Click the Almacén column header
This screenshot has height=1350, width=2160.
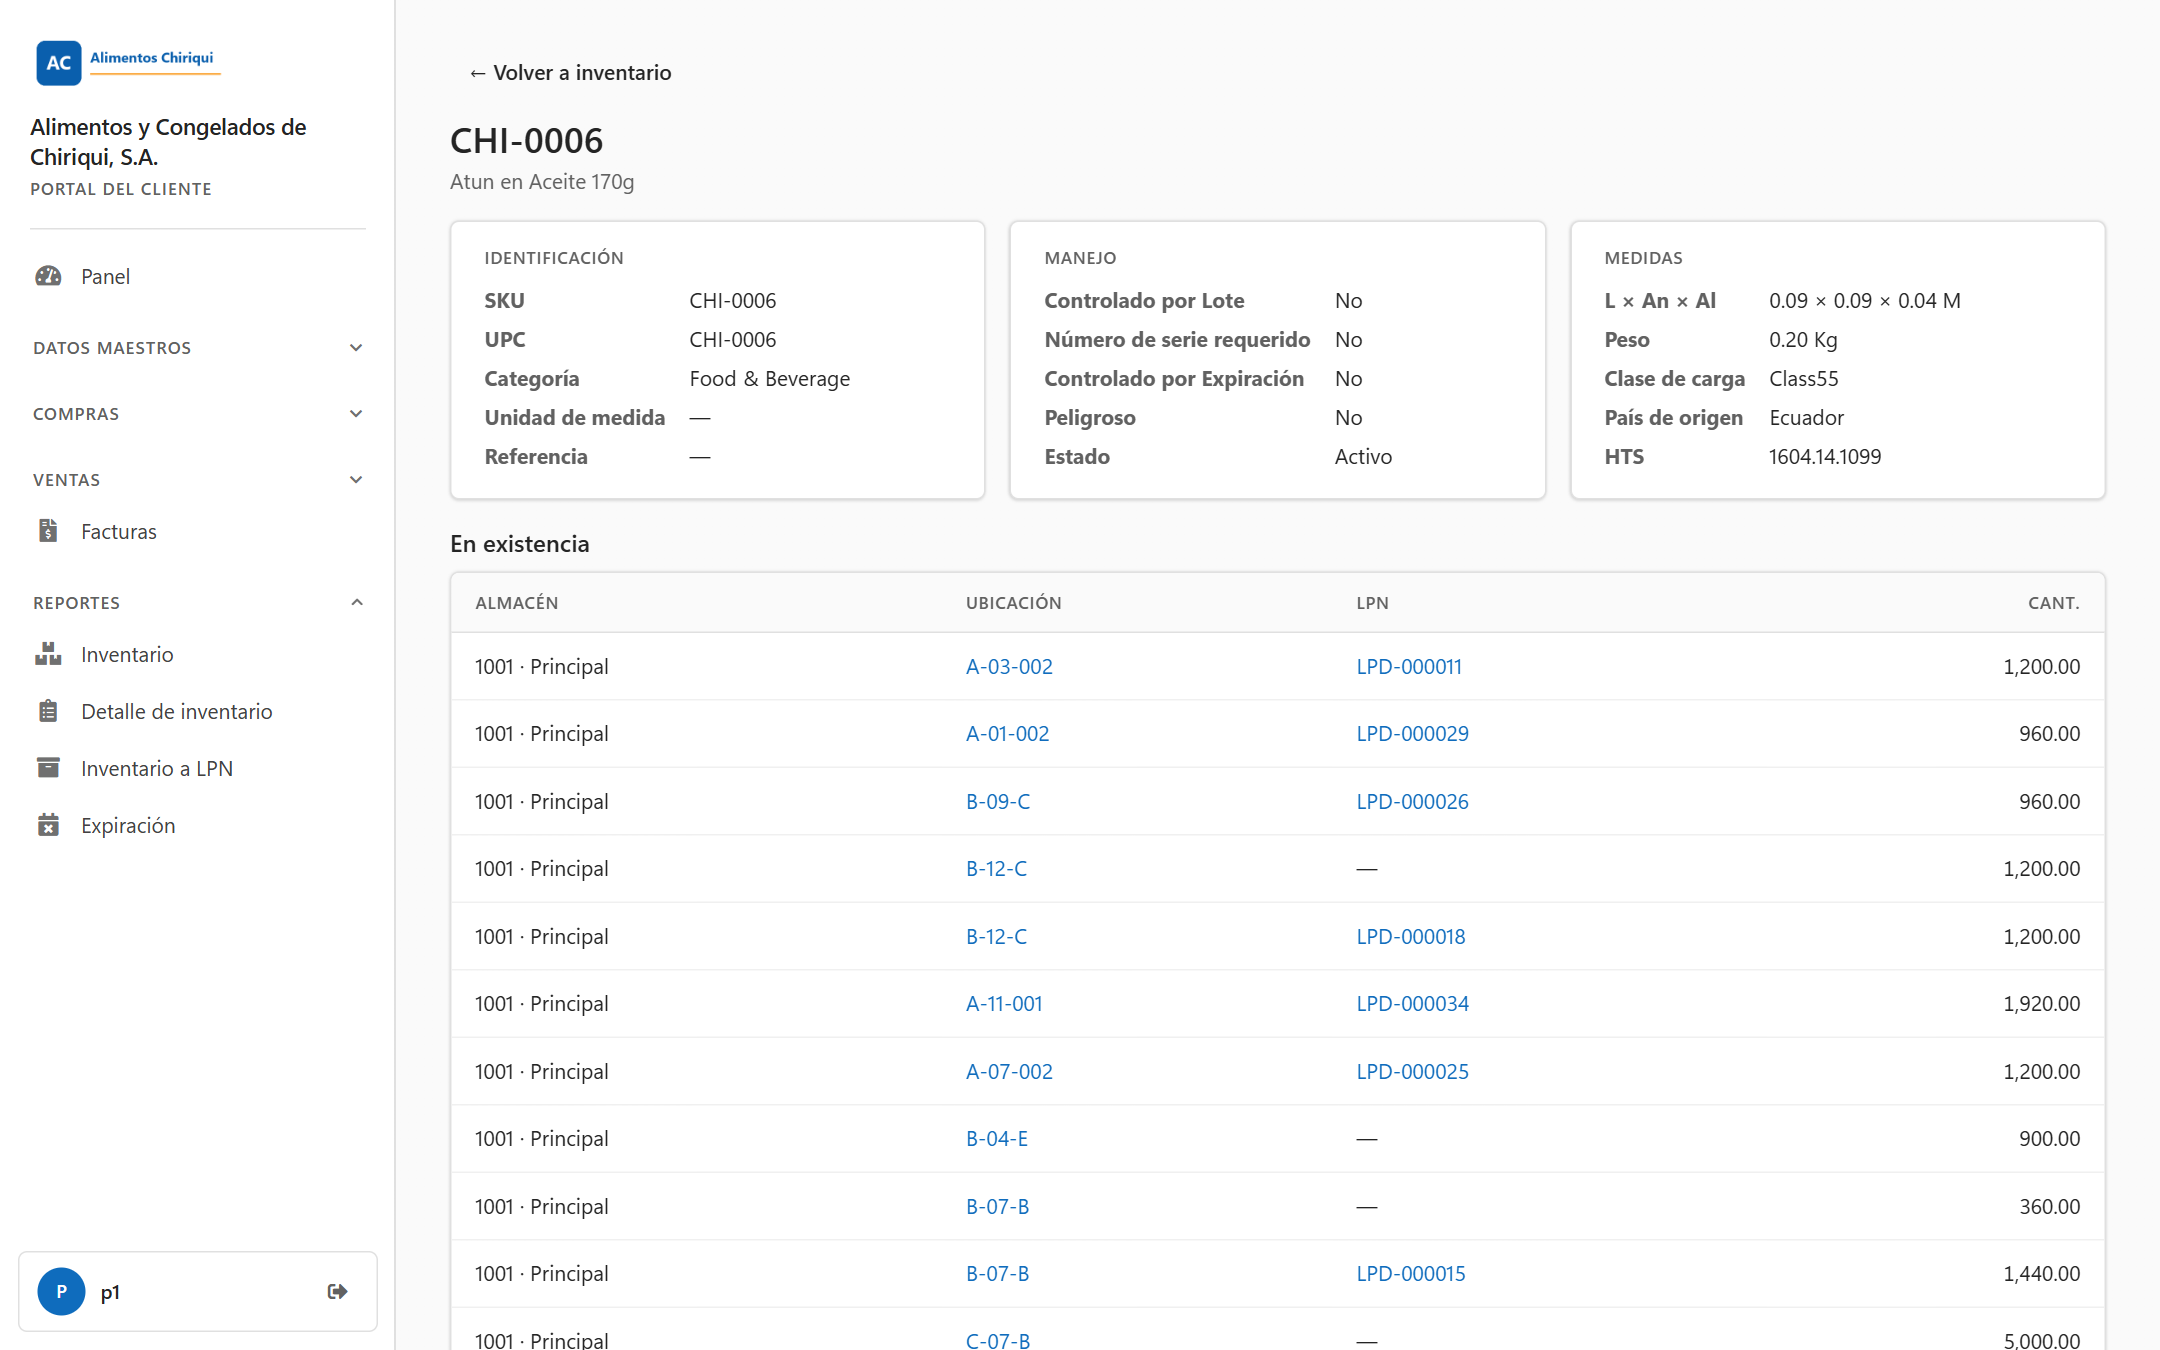click(517, 603)
